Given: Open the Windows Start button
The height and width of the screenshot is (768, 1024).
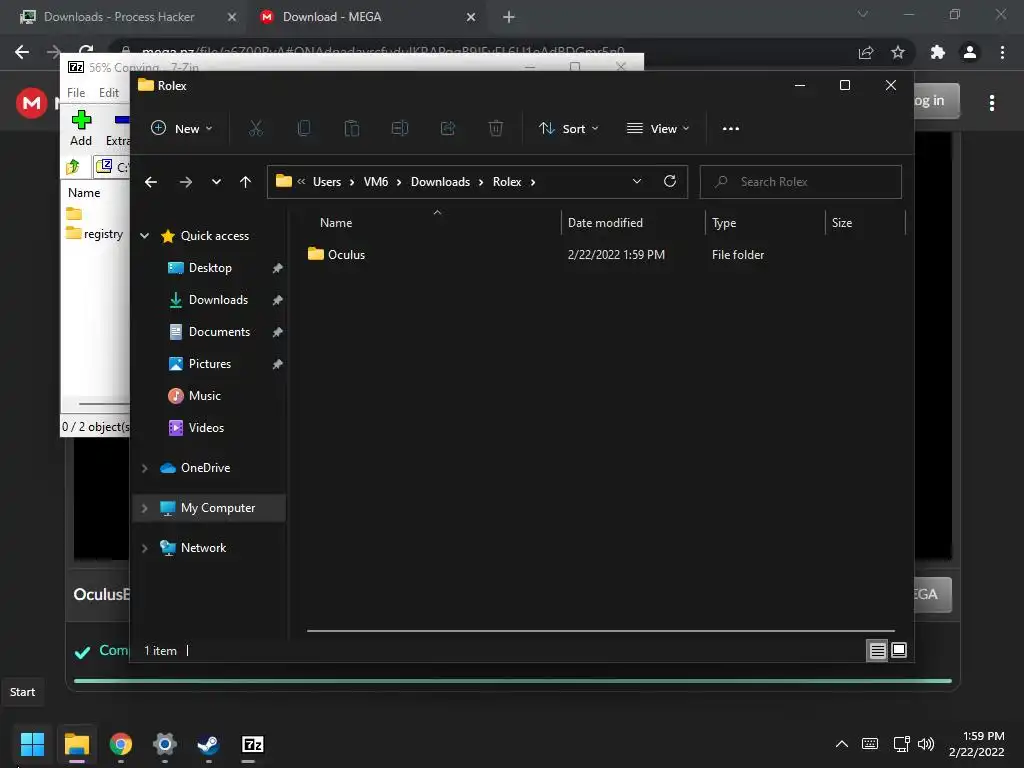Looking at the screenshot, I should click(32, 744).
